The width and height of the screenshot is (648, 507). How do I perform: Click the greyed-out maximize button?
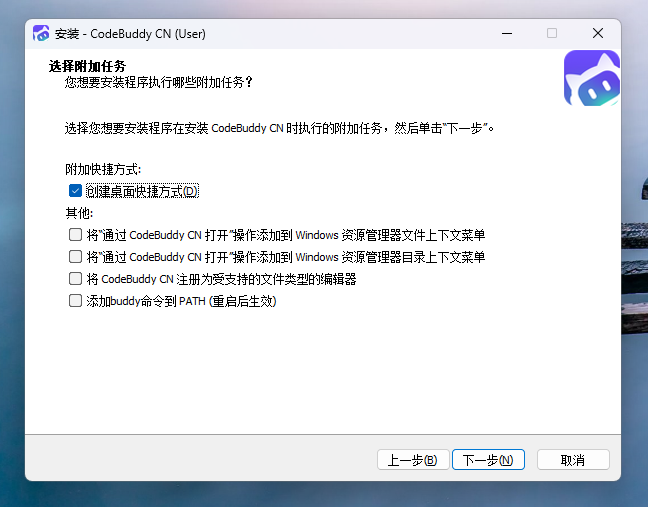tap(551, 33)
